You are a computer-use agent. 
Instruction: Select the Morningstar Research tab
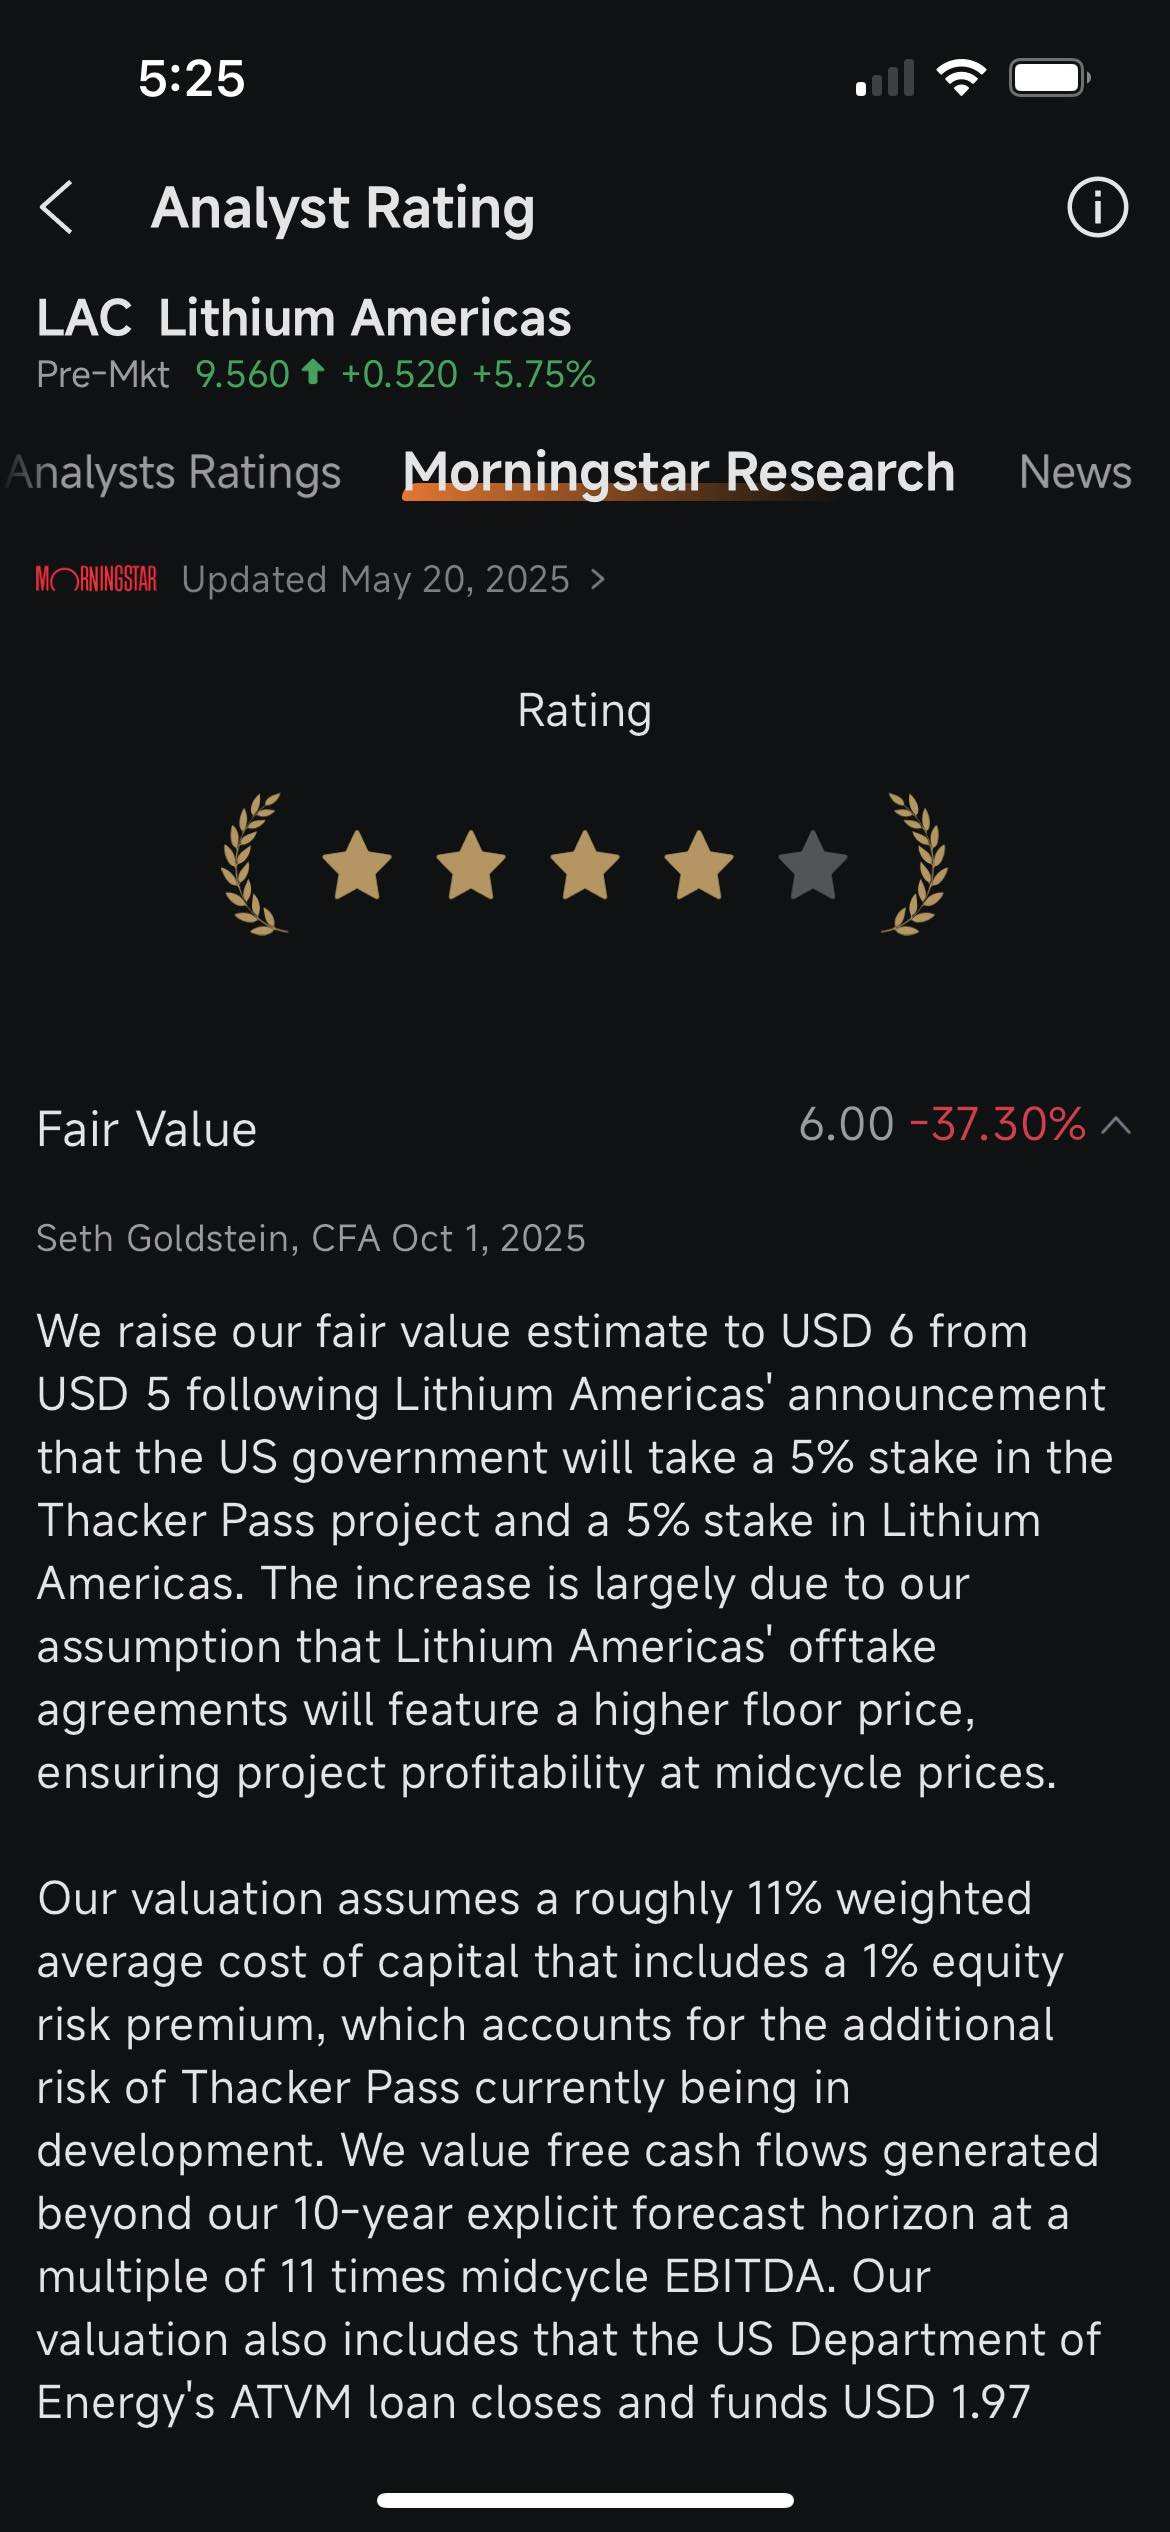coord(678,472)
